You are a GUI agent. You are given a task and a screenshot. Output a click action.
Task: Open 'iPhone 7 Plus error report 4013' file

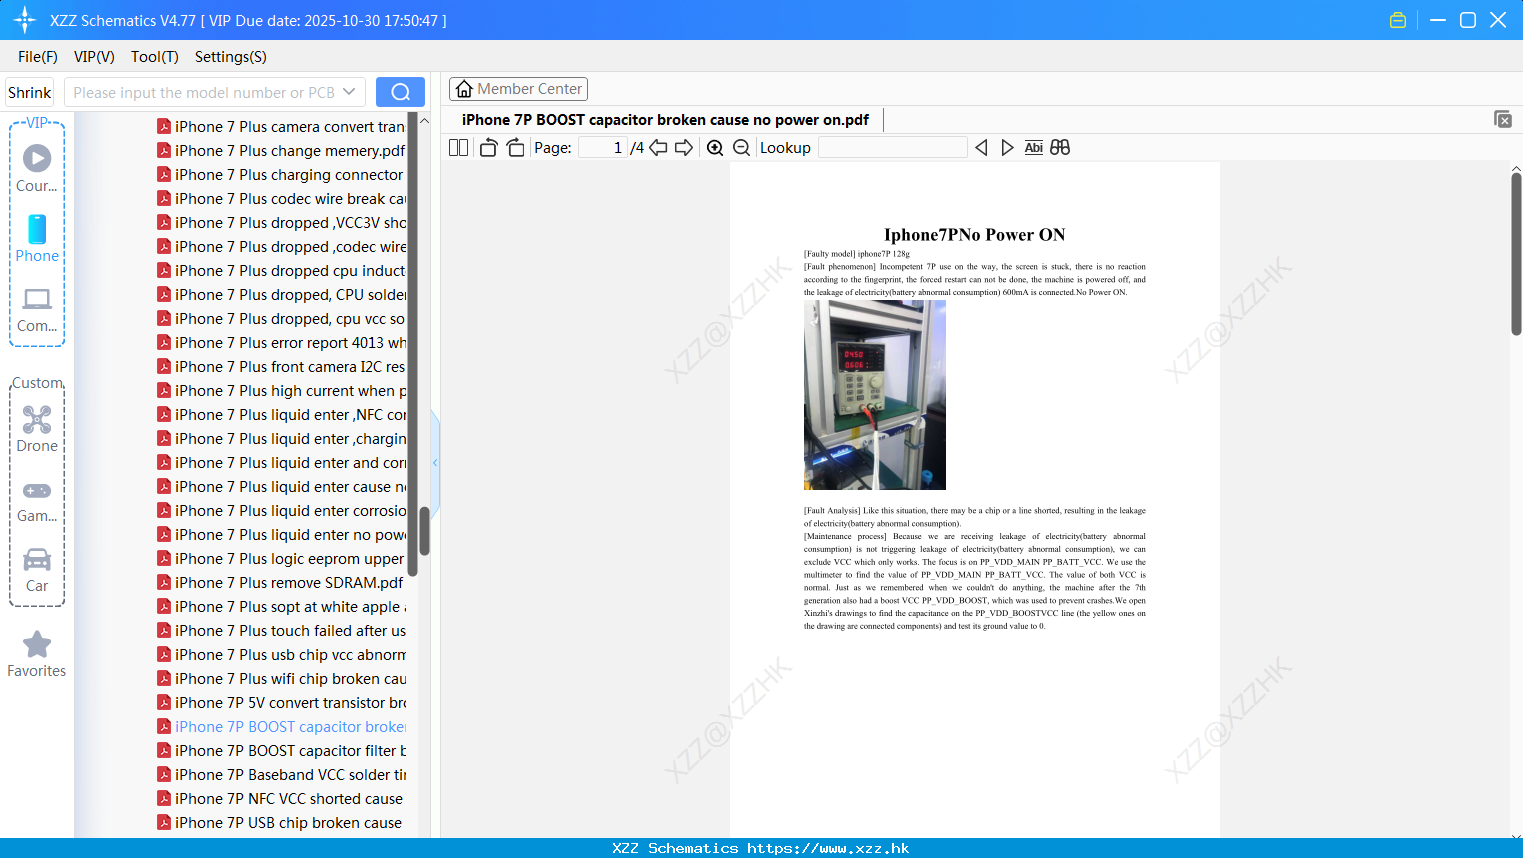coord(290,342)
